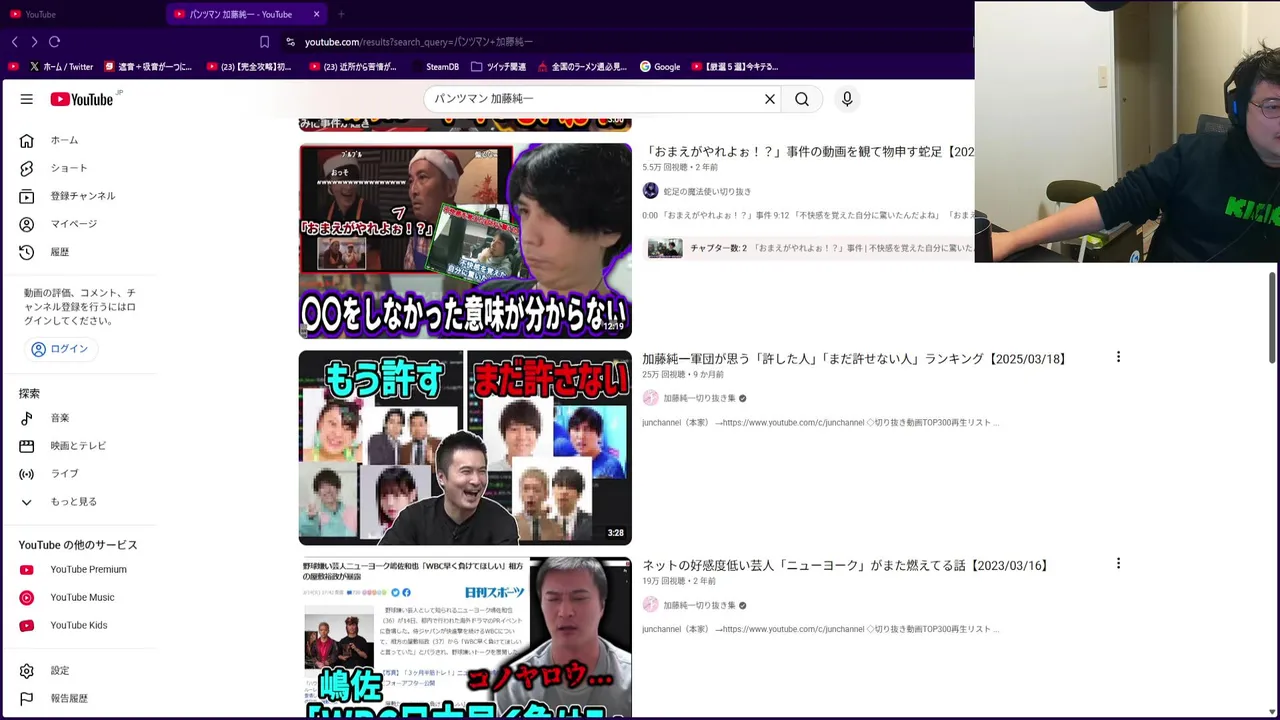Open マイページ in the sidebar
Image resolution: width=1280 pixels, height=720 pixels.
click(x=80, y=224)
